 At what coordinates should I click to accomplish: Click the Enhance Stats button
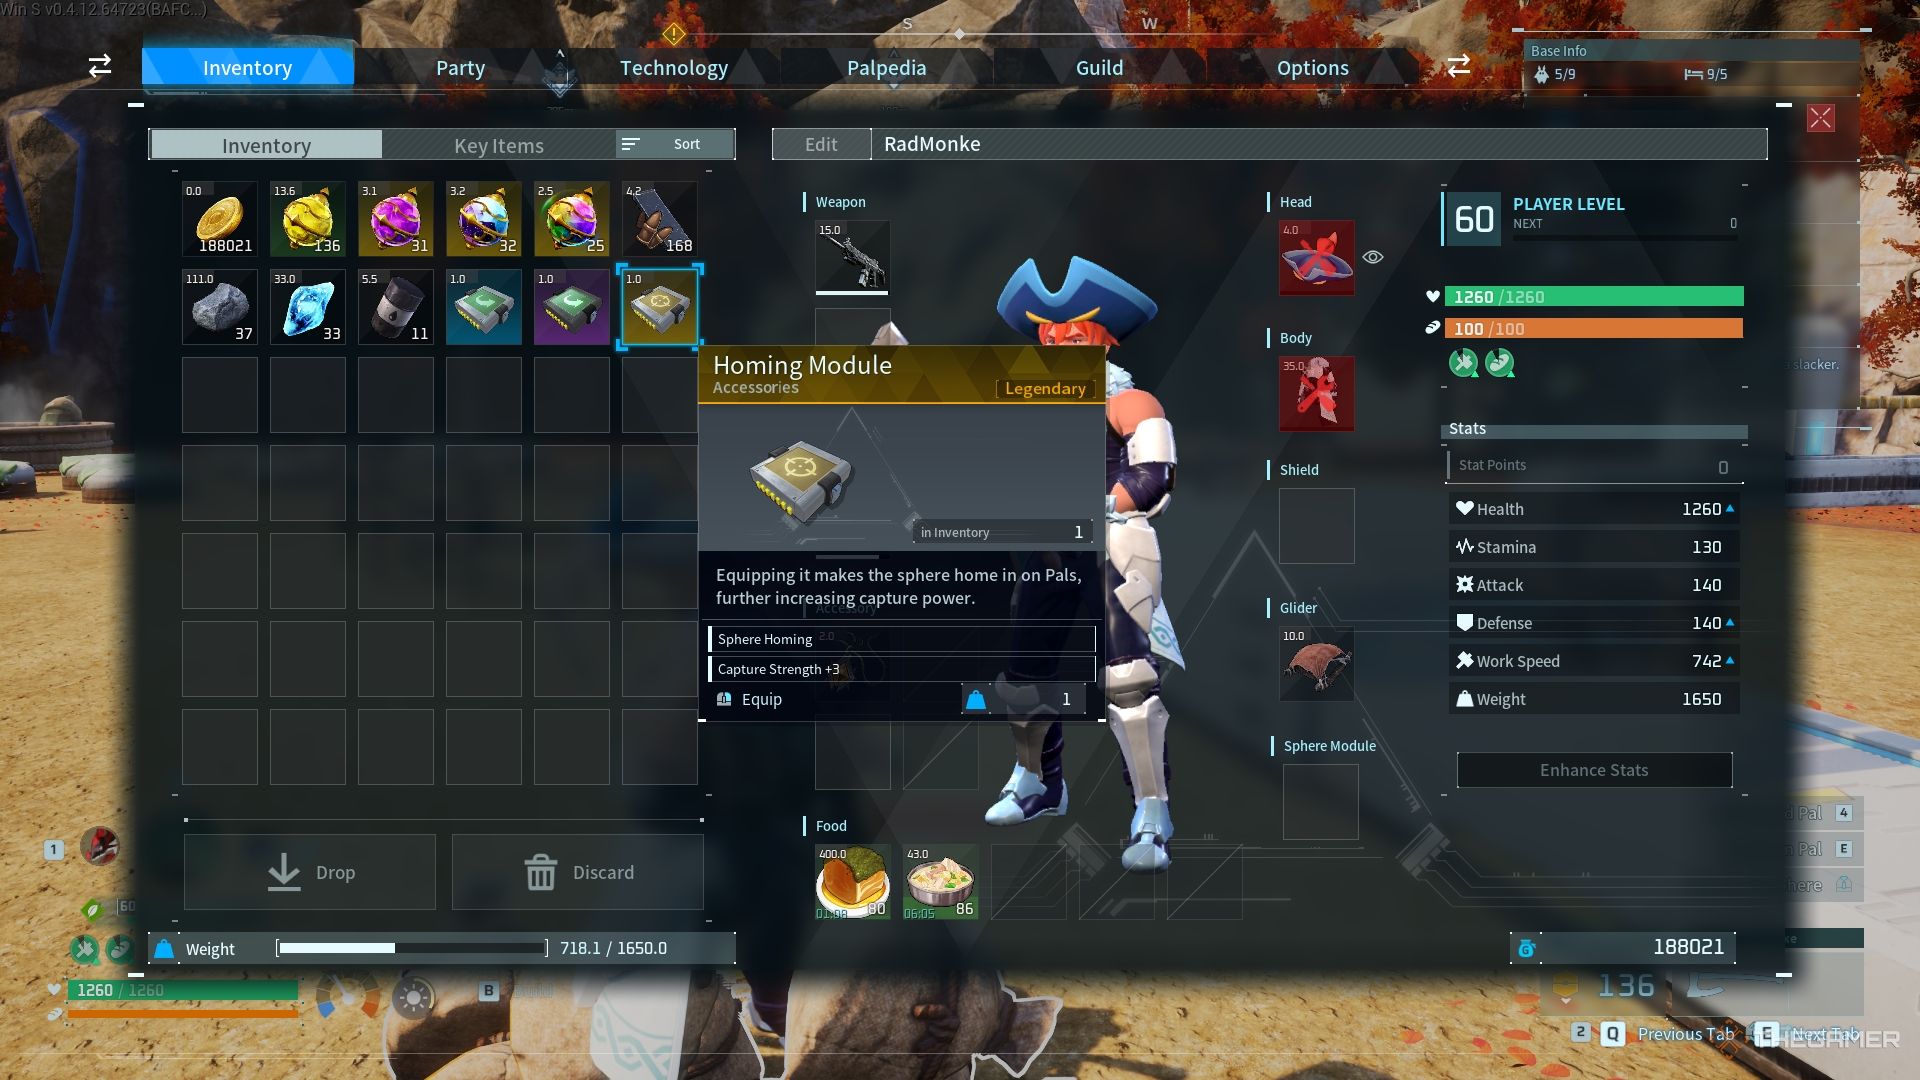pyautogui.click(x=1594, y=769)
